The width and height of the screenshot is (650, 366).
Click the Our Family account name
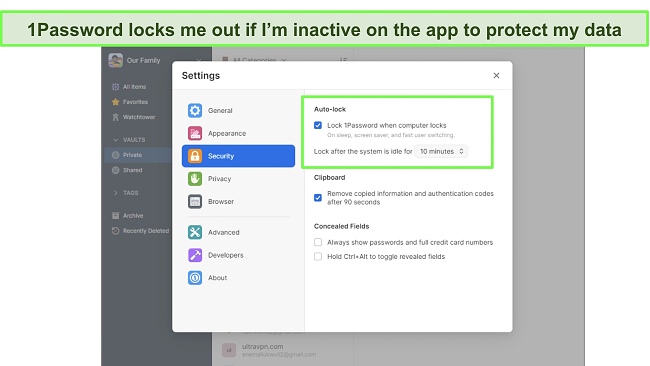[x=143, y=61]
